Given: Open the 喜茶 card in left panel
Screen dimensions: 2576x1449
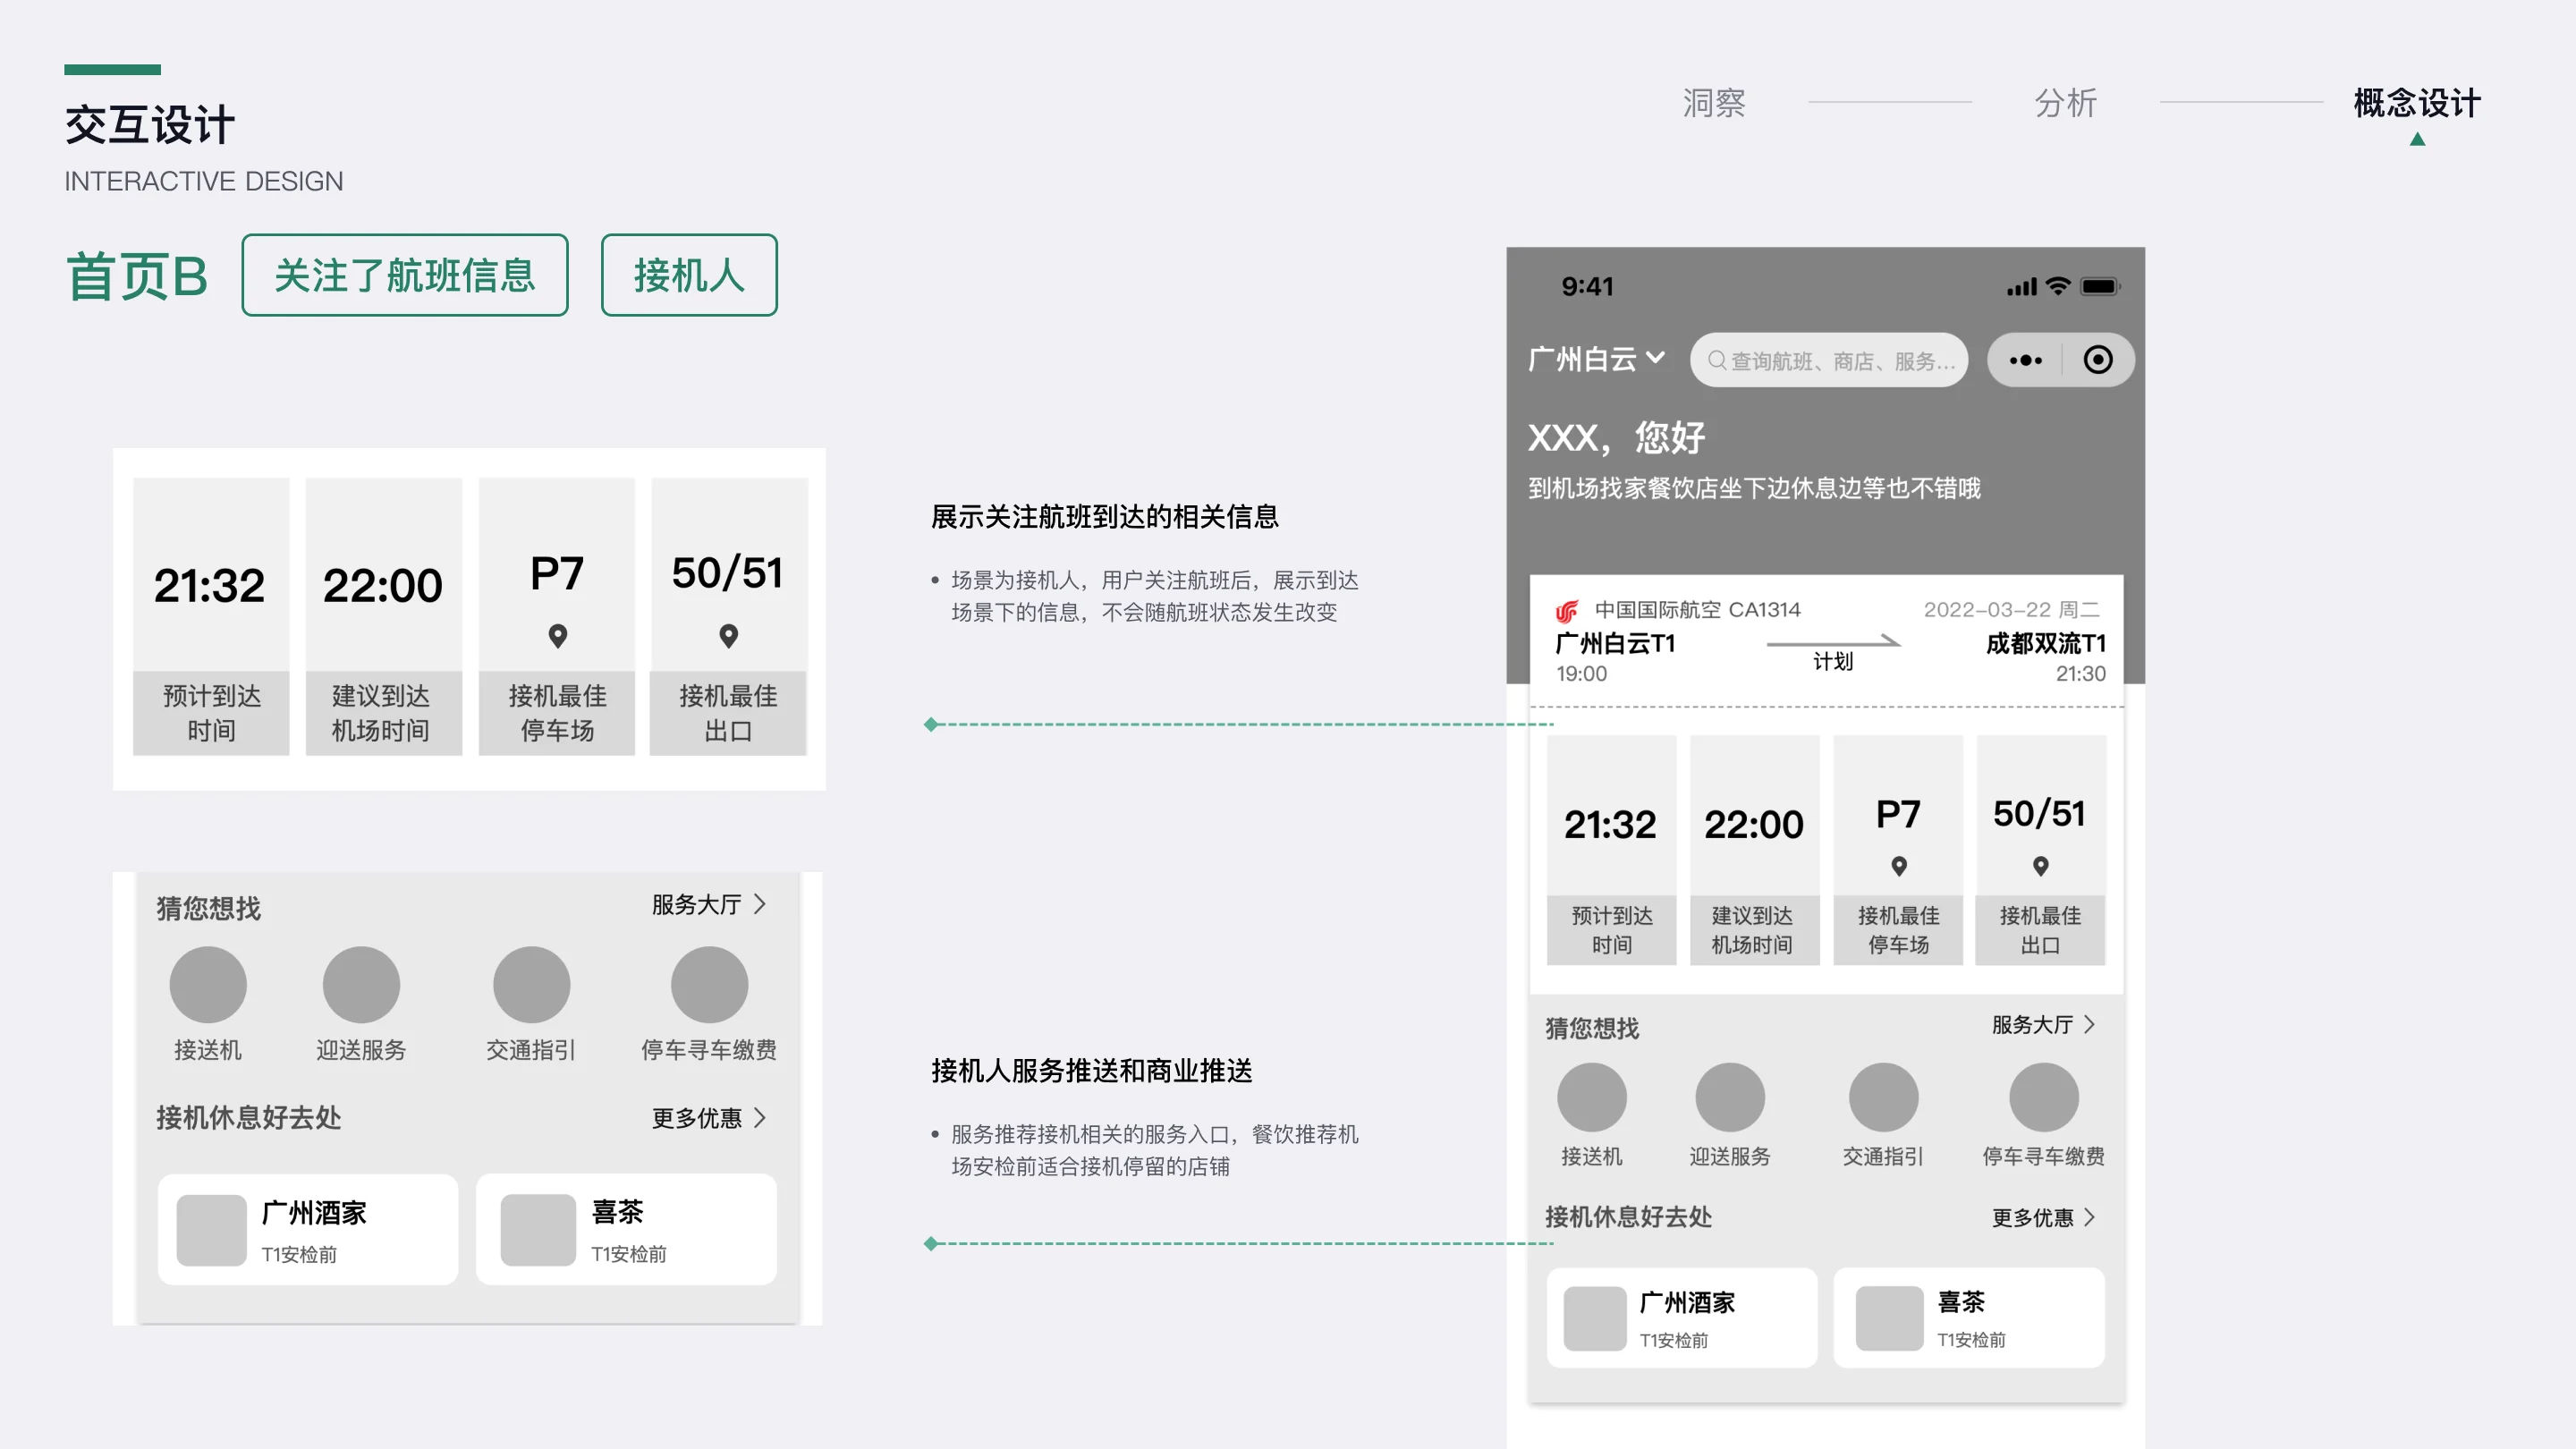Looking at the screenshot, I should coord(627,1230).
